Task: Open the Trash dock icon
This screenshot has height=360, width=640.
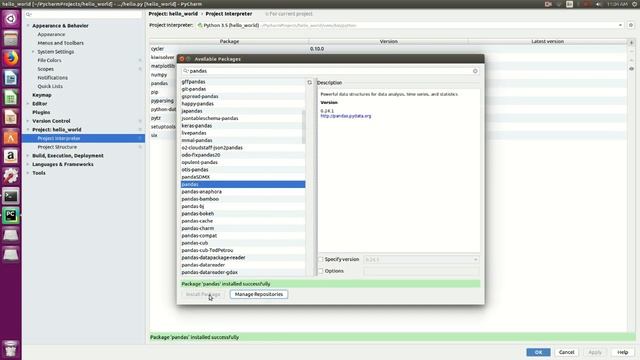Action: point(11,349)
